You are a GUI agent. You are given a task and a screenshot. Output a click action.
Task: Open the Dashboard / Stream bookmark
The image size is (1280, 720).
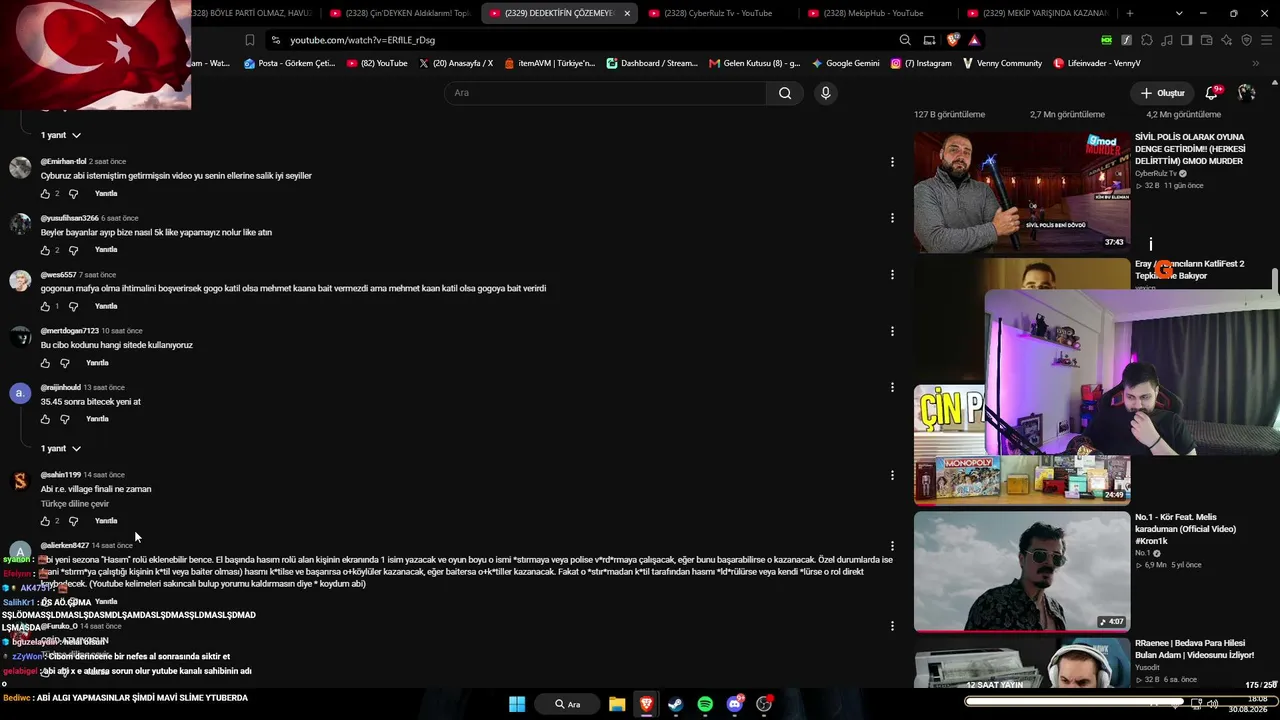[x=653, y=63]
